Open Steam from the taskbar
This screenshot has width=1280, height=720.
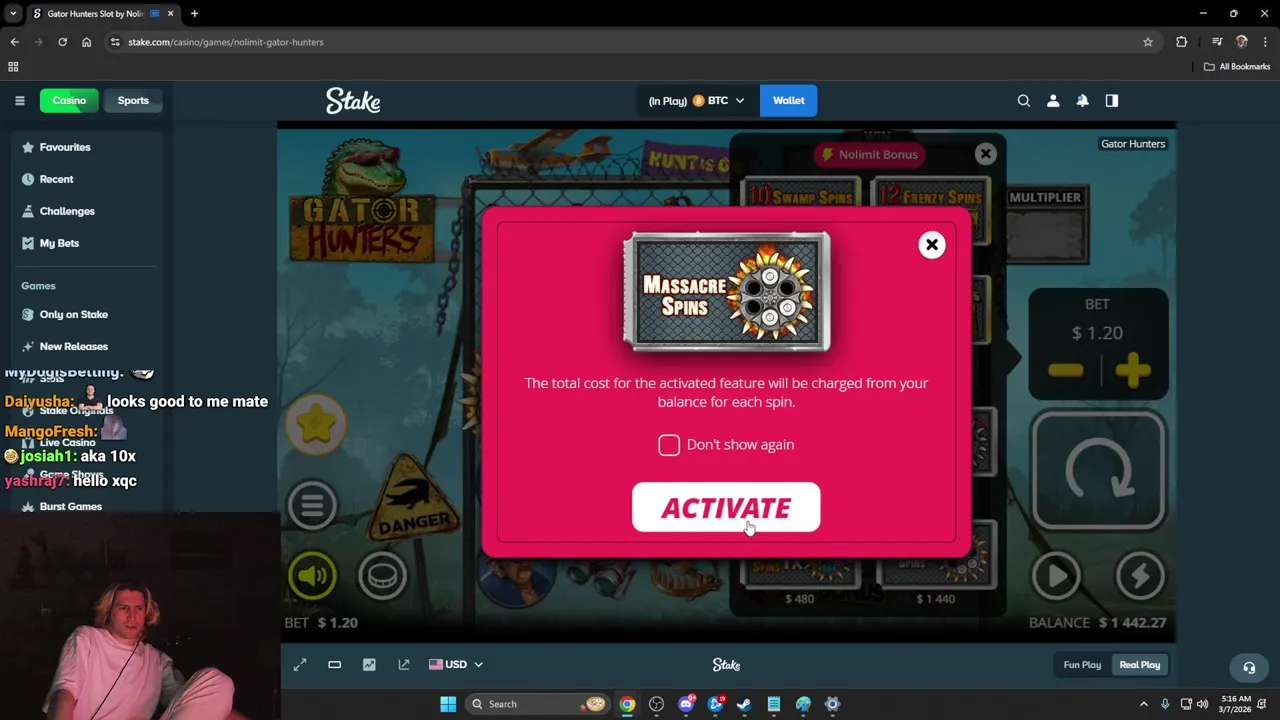pyautogui.click(x=744, y=704)
